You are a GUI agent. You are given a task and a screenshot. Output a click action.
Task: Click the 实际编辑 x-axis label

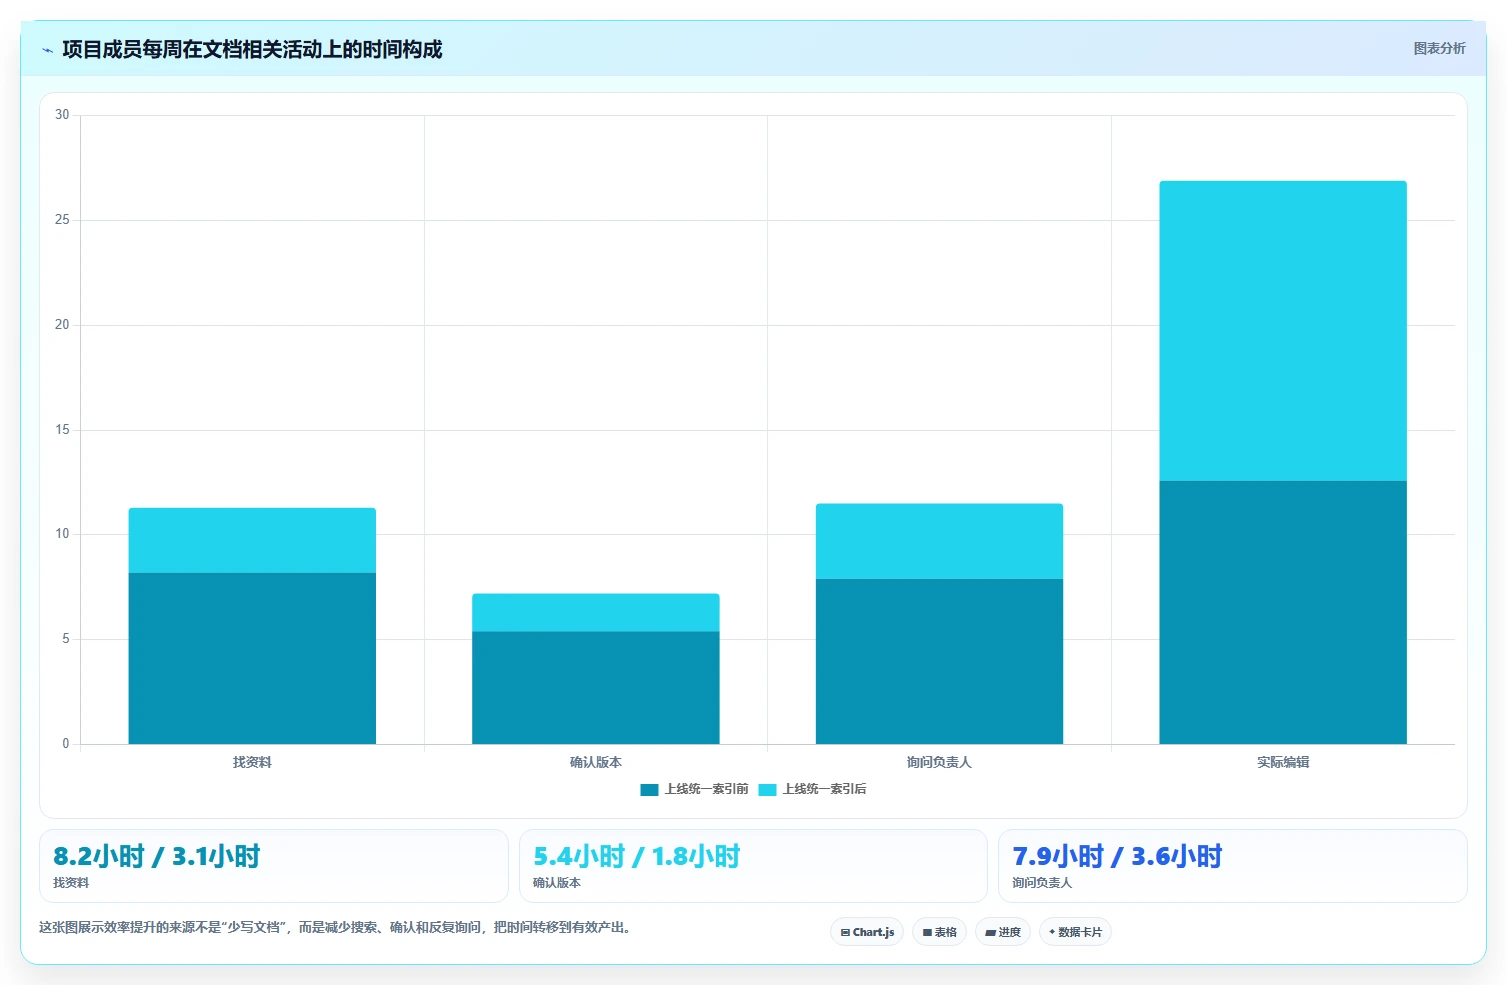pyautogui.click(x=1283, y=762)
